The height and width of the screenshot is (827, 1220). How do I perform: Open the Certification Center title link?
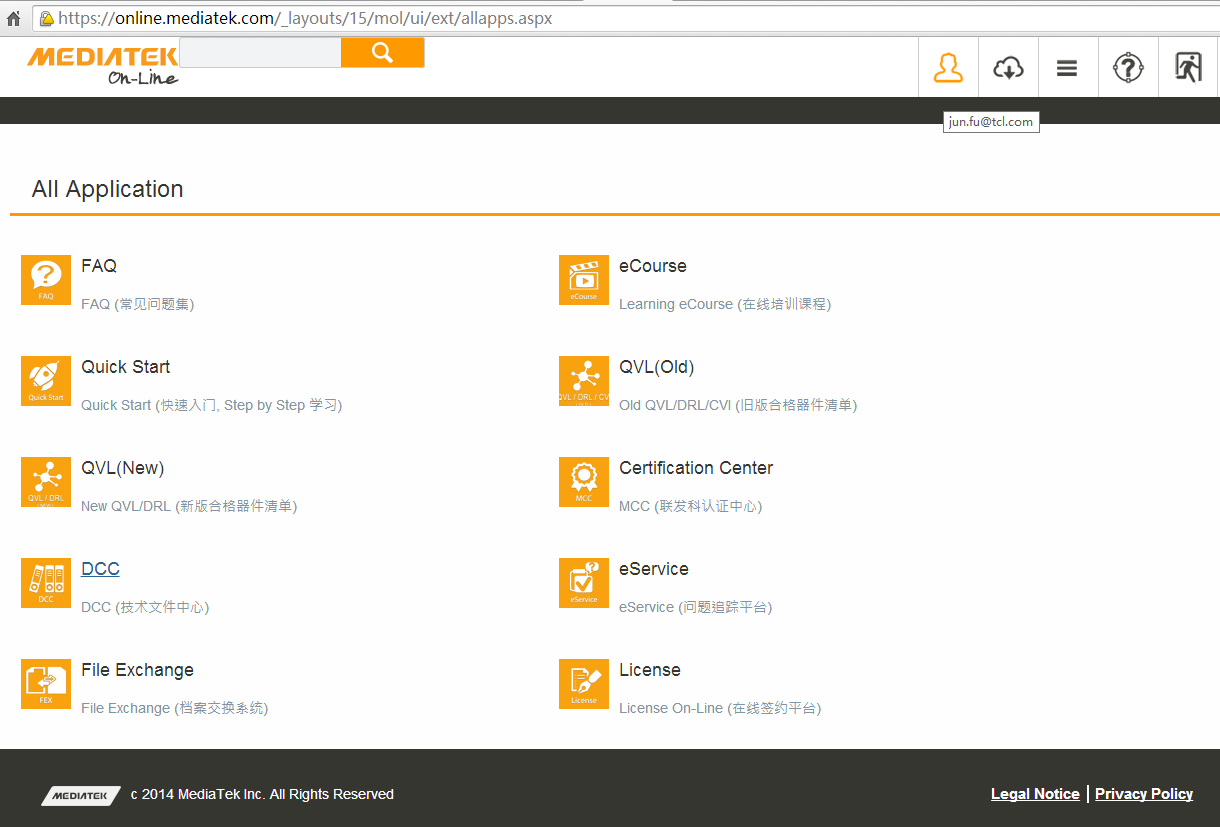coord(696,468)
